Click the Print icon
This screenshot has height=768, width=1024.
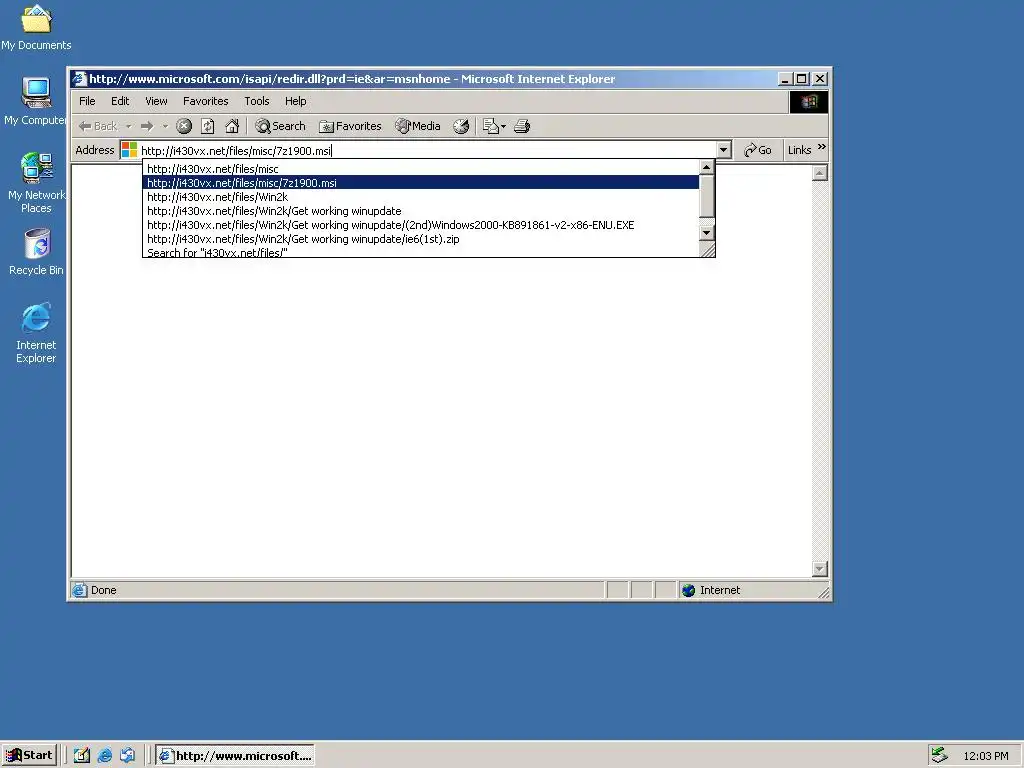522,126
